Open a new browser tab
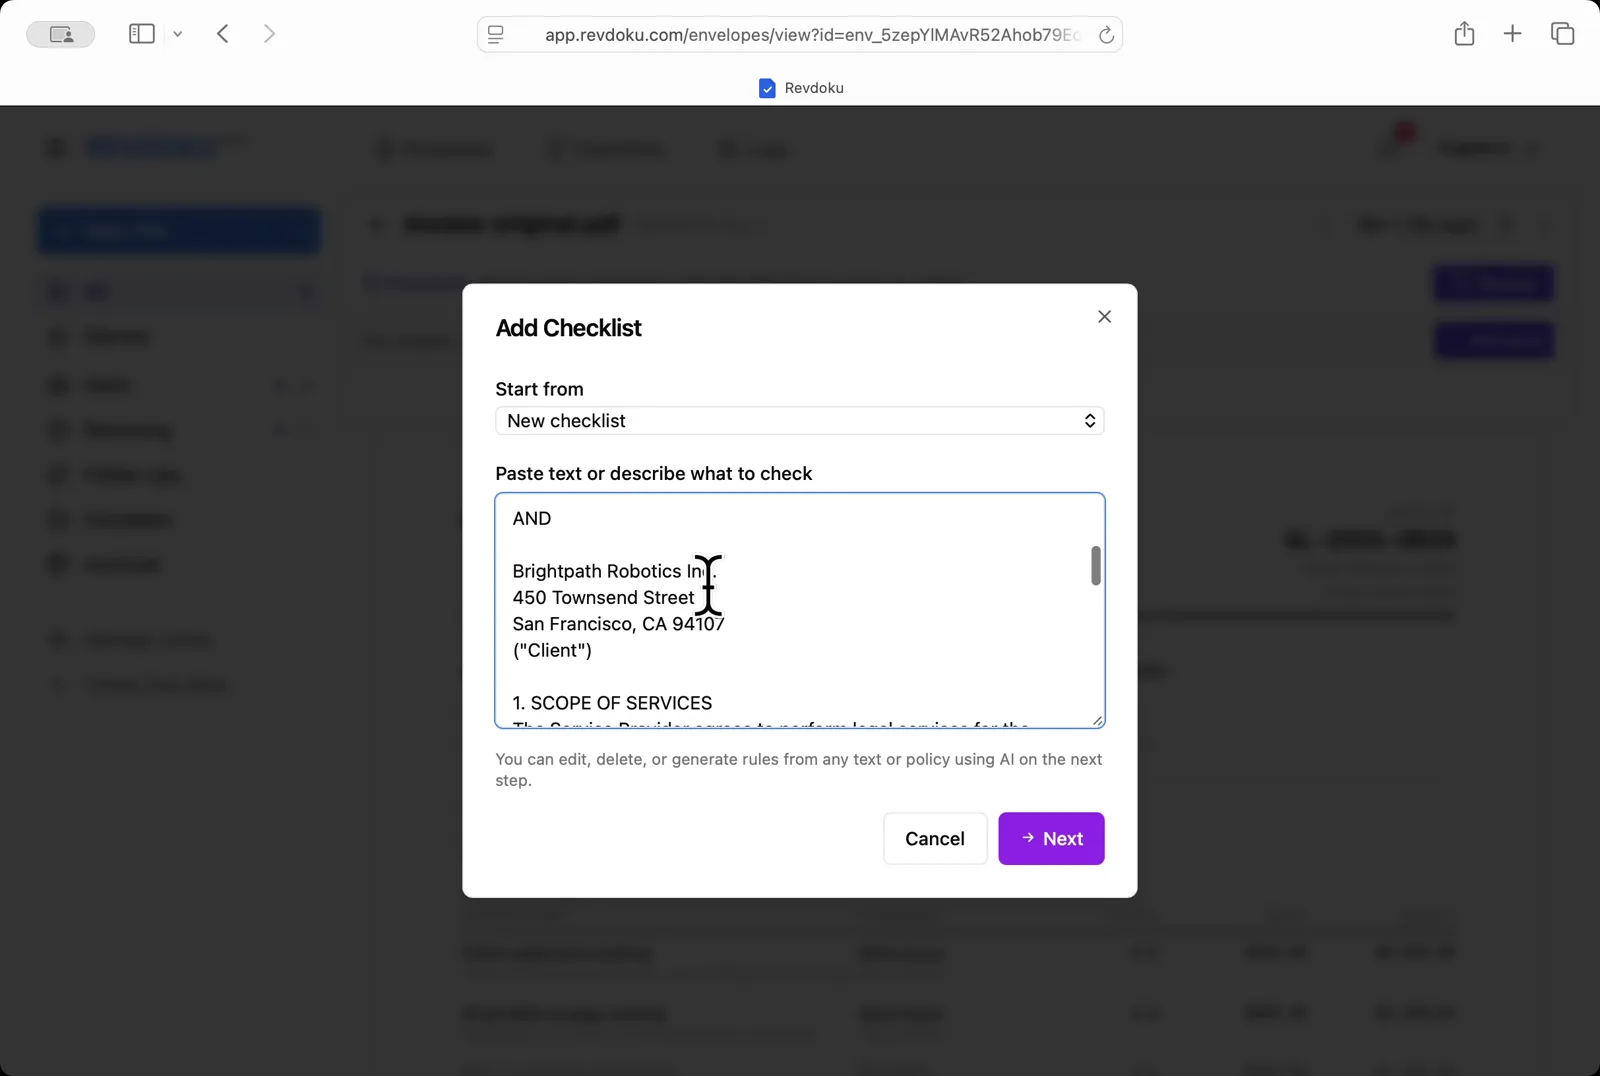Viewport: 1600px width, 1076px height. pyautogui.click(x=1512, y=33)
